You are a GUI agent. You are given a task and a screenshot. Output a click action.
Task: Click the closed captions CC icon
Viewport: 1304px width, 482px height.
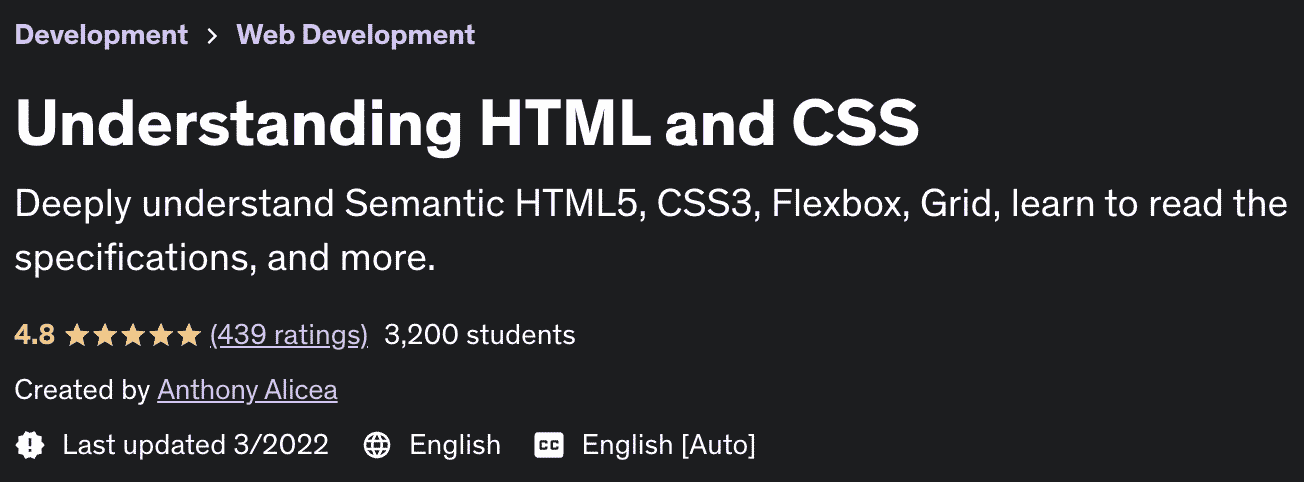tap(549, 445)
